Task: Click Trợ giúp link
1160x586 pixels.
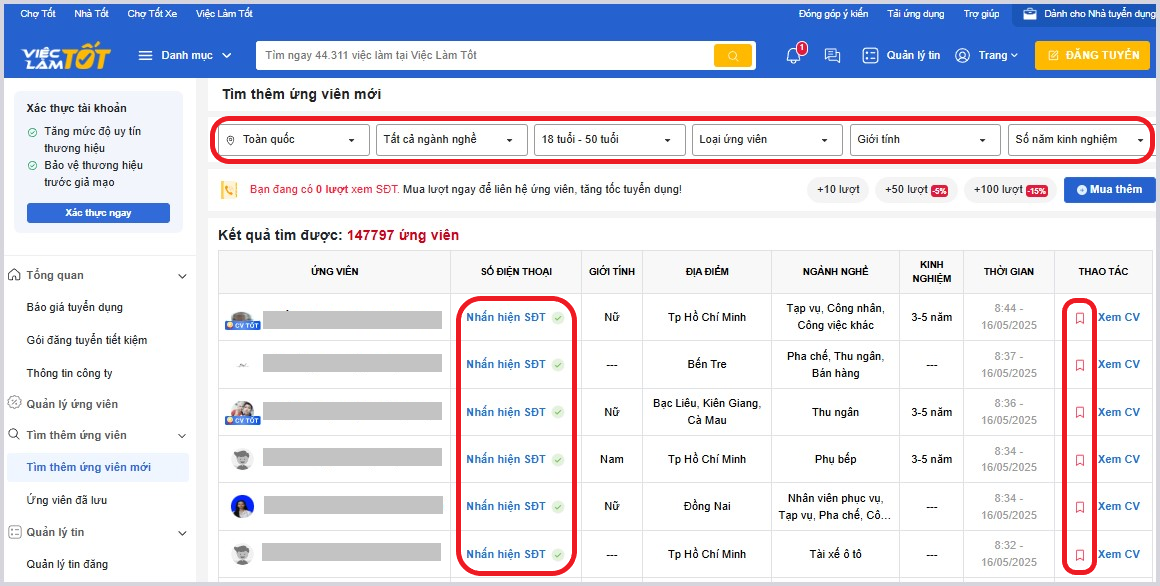Action: pyautogui.click(x=982, y=13)
